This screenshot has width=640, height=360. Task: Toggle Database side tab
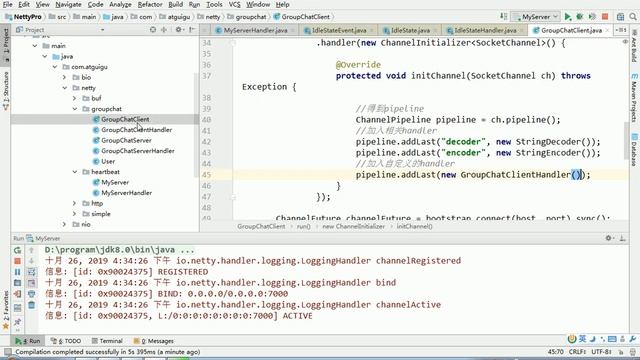(x=634, y=149)
